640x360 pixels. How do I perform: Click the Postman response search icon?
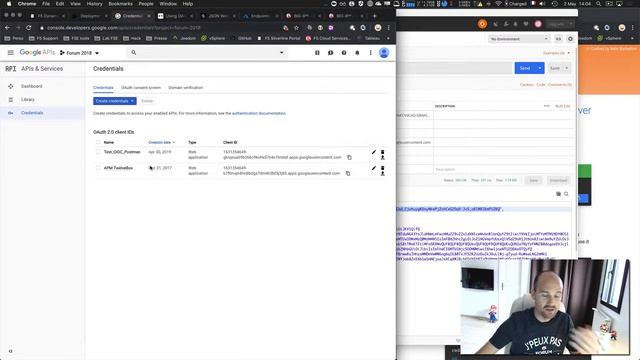coord(566,194)
